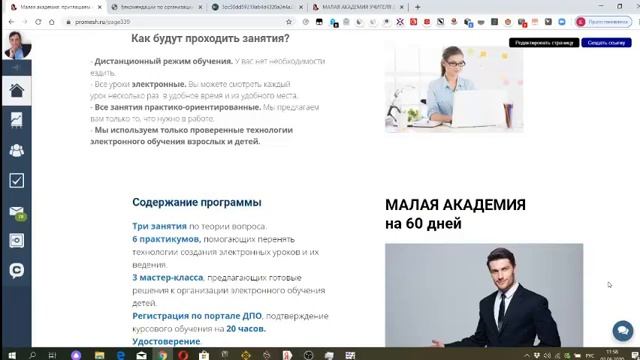Viewport: 640px width, 360px height.
Task: Click the text Все занятия практико-ориентированные
Action: pyautogui.click(x=178, y=107)
